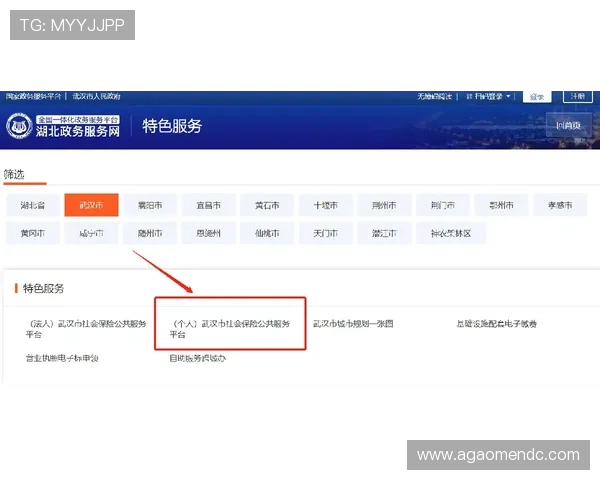Choose 襄阳市 in the city filter

point(150,205)
